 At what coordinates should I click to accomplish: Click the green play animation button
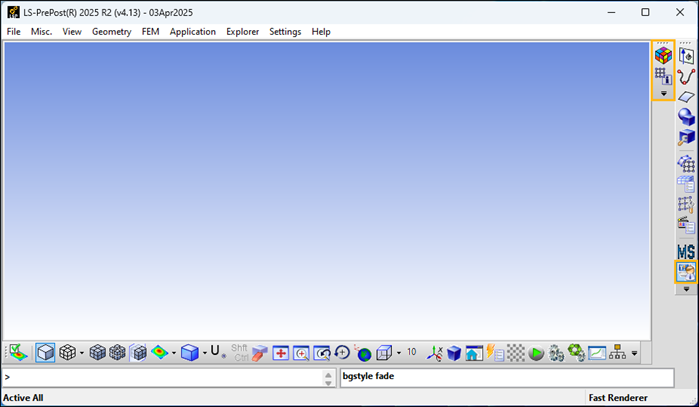coord(536,353)
